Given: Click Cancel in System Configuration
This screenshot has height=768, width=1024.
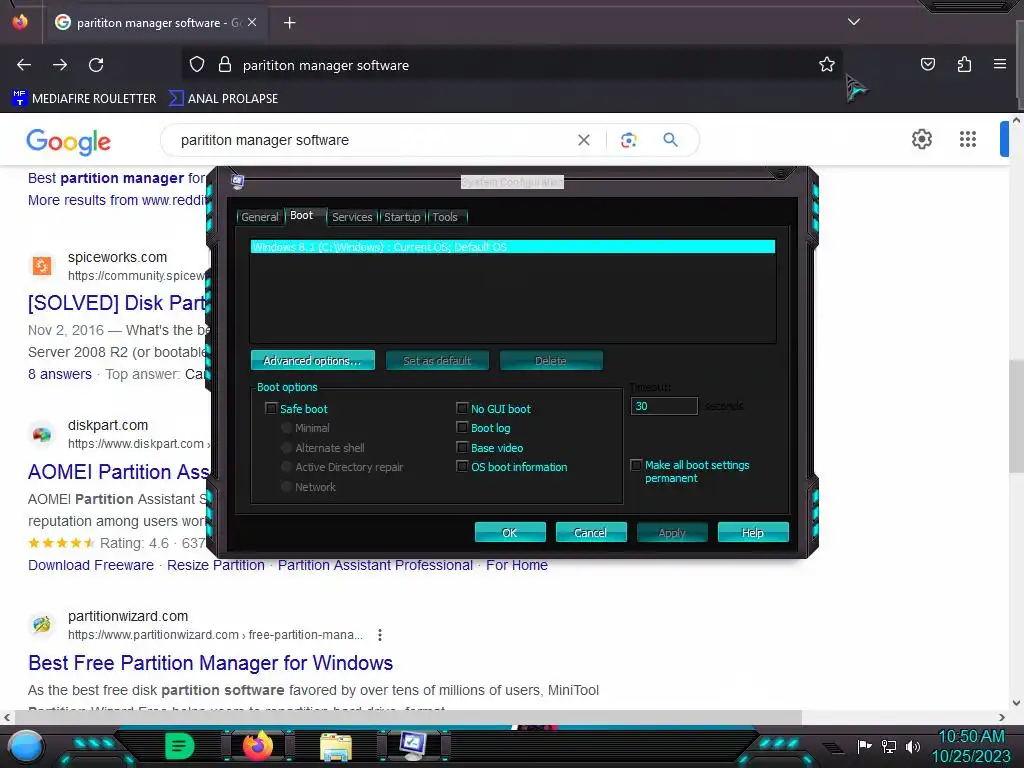Looking at the screenshot, I should 591,532.
